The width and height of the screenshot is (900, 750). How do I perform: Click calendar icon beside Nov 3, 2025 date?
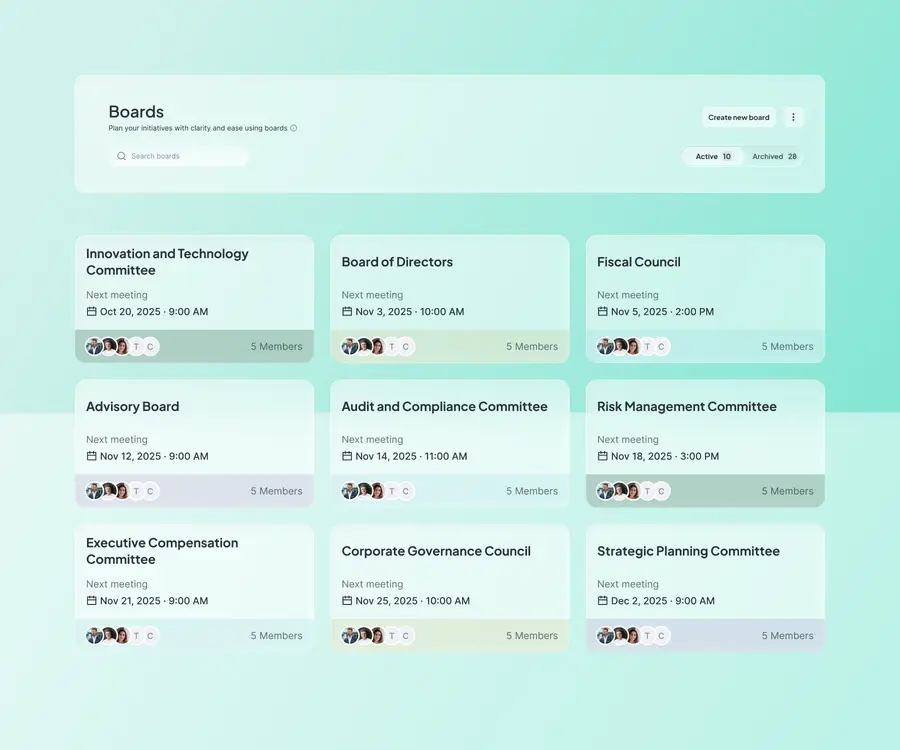347,311
